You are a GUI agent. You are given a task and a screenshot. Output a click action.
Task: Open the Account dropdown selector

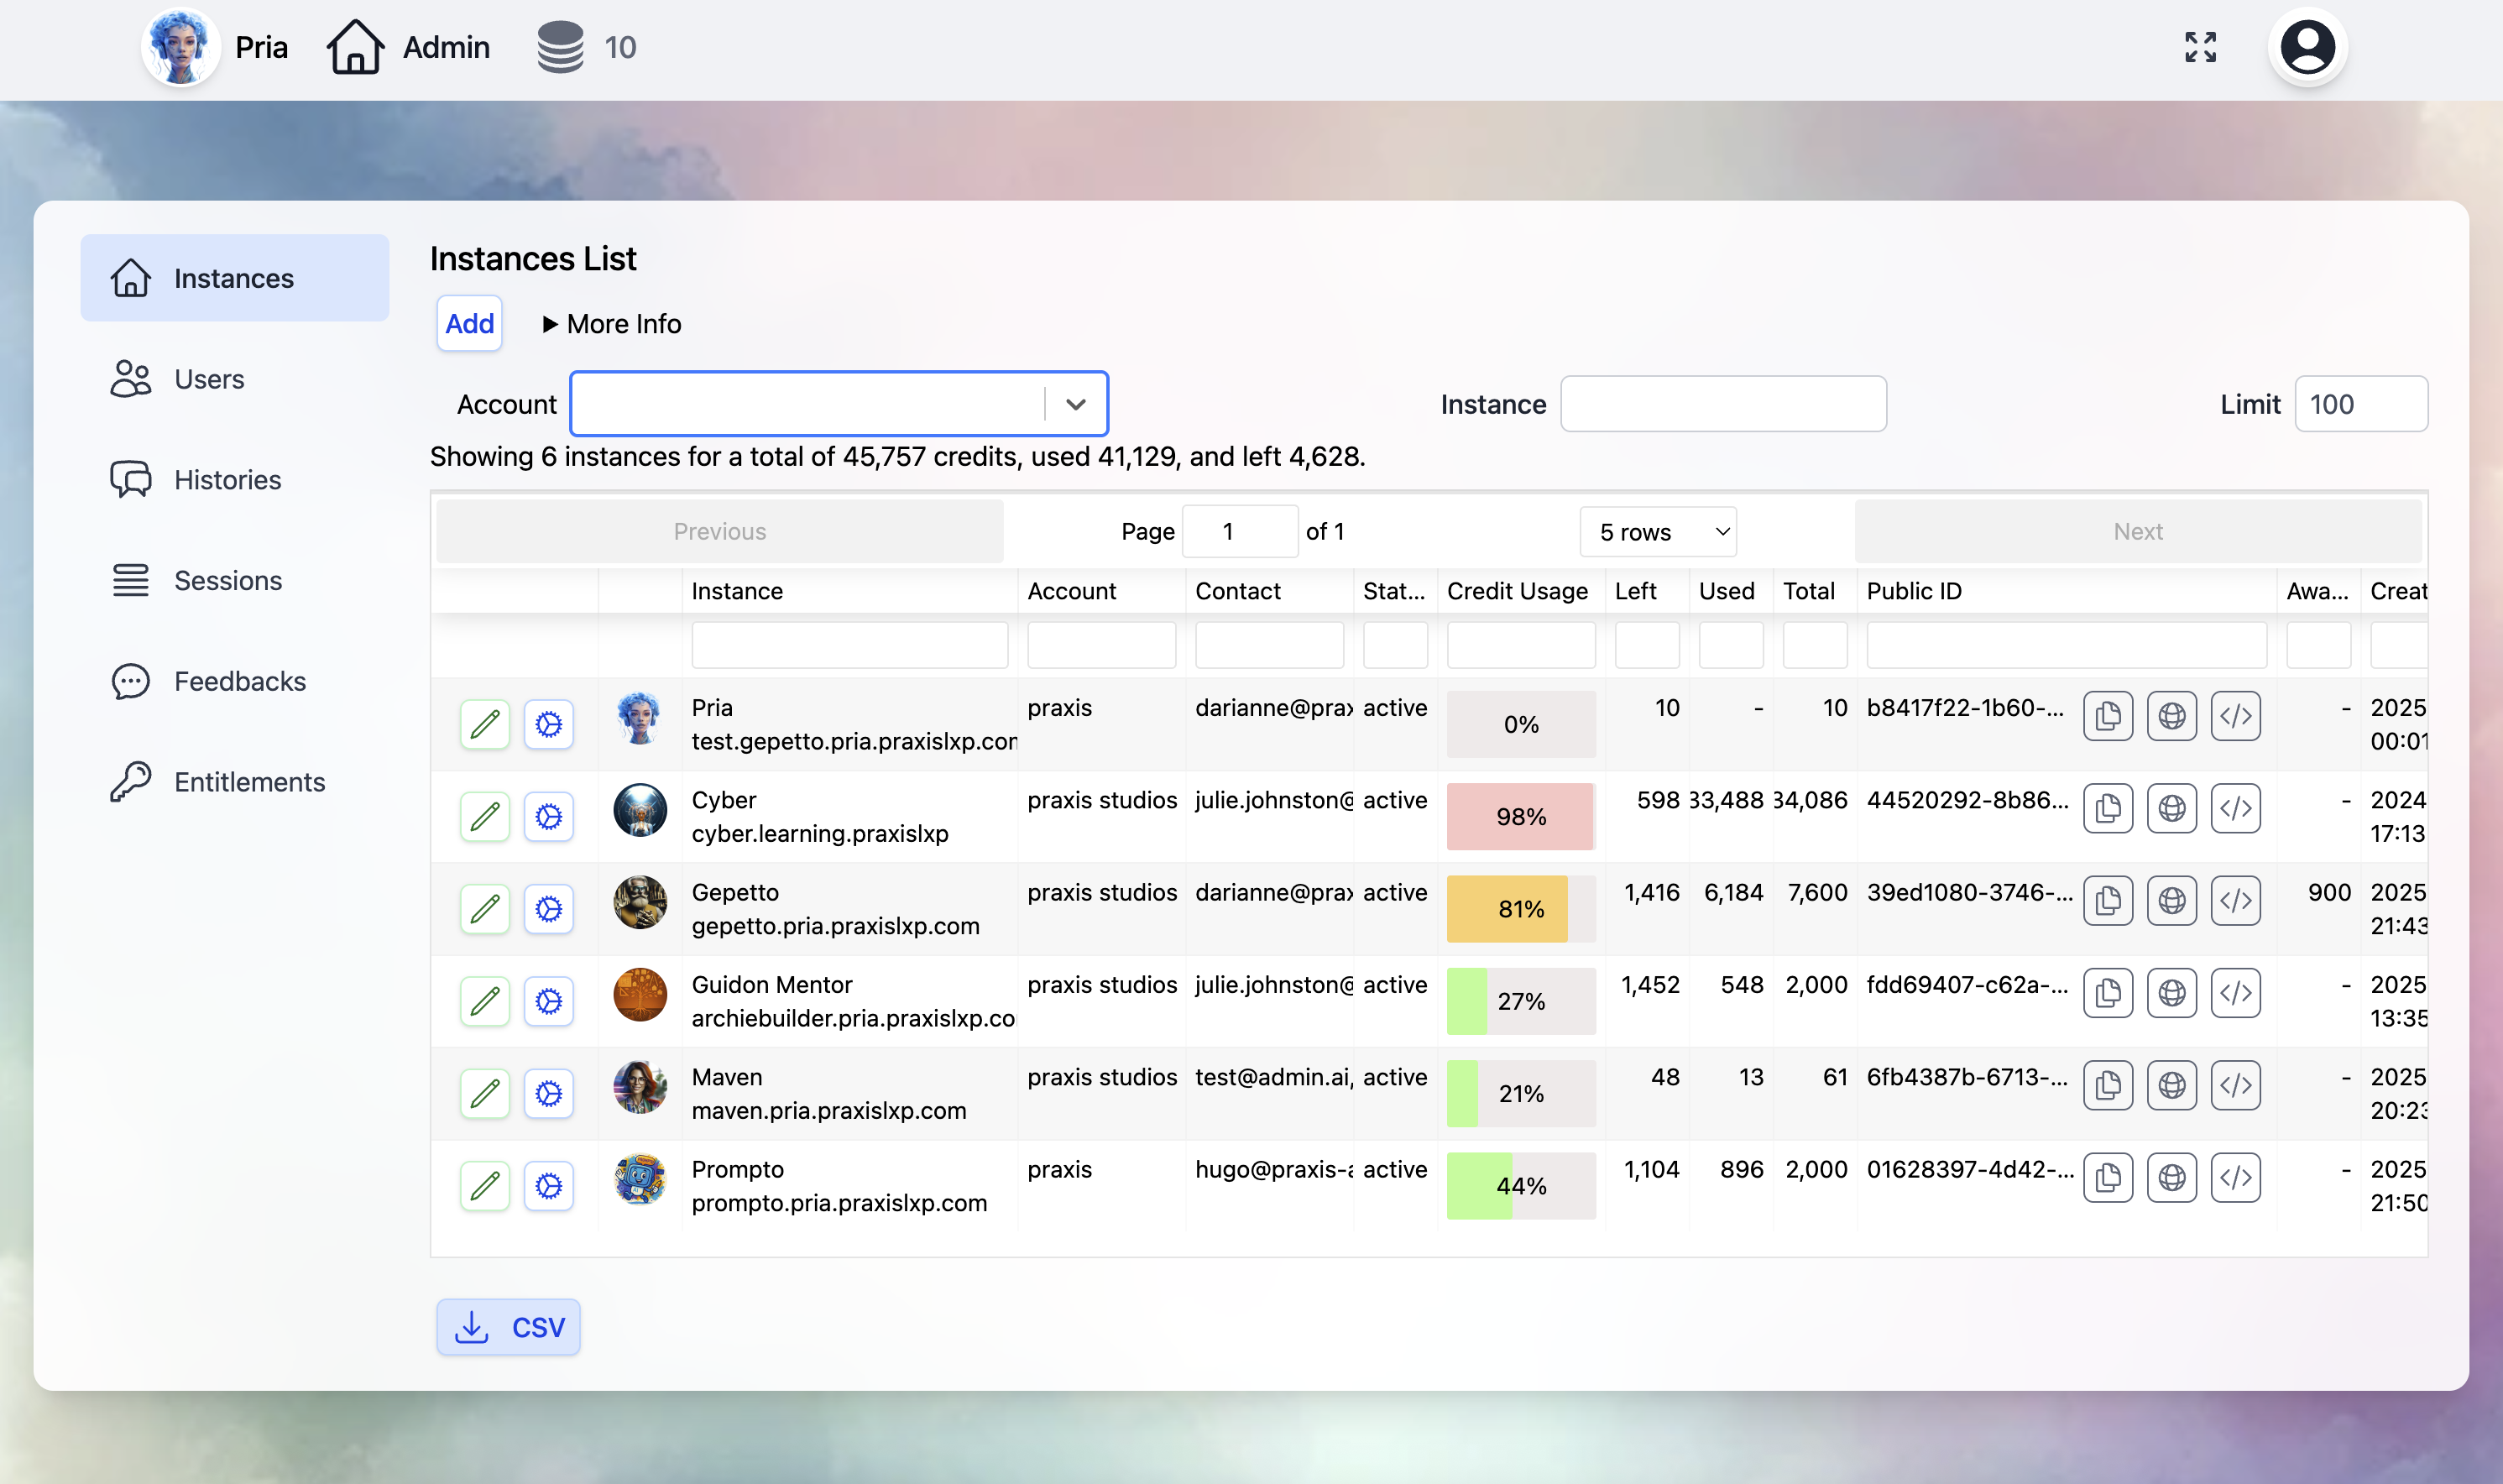[x=1076, y=403]
